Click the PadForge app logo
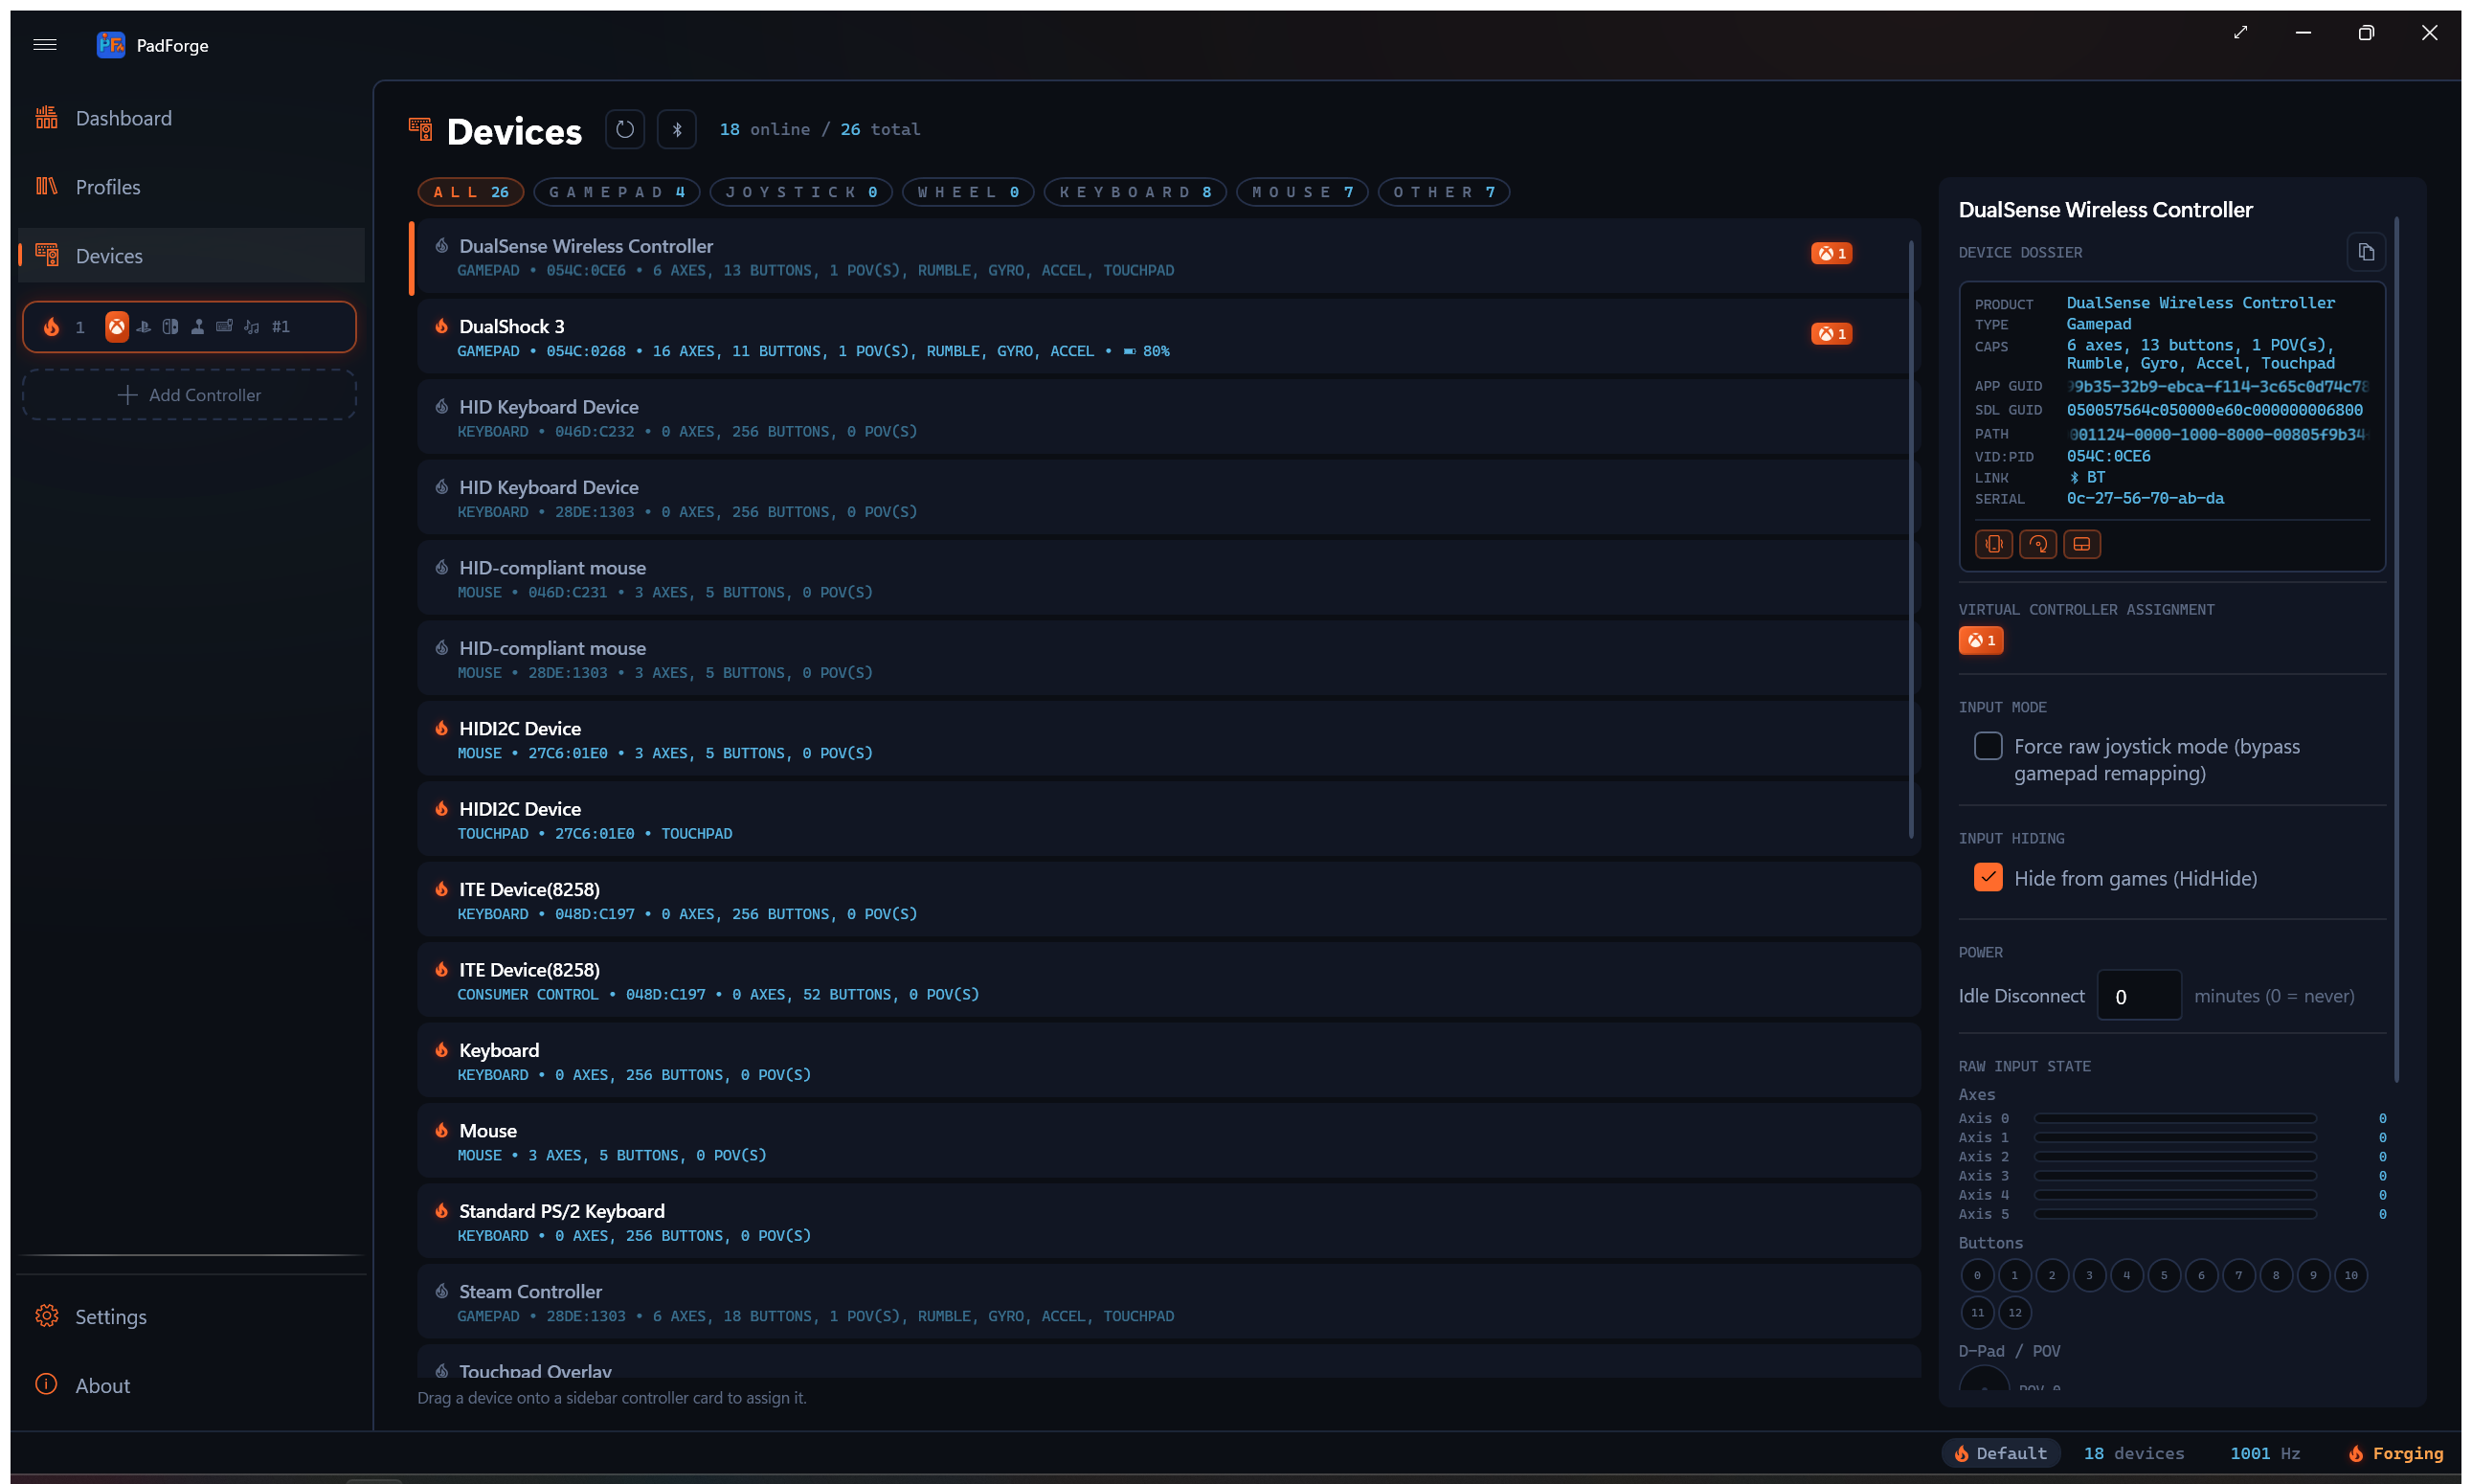The height and width of the screenshot is (1484, 2472). point(110,44)
